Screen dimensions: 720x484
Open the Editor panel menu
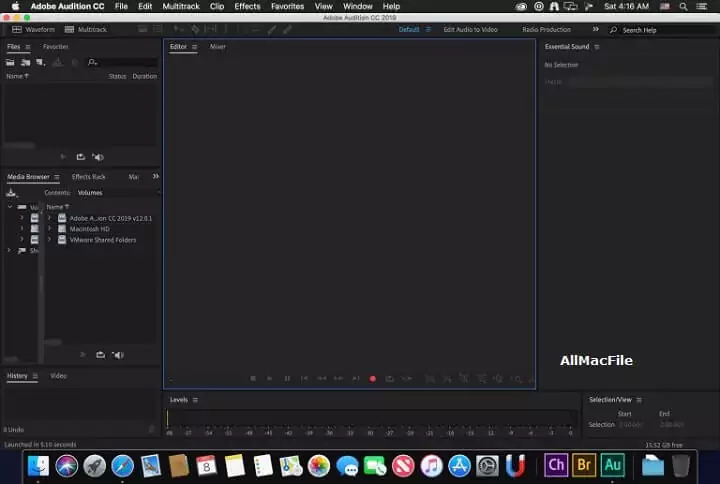tap(194, 47)
